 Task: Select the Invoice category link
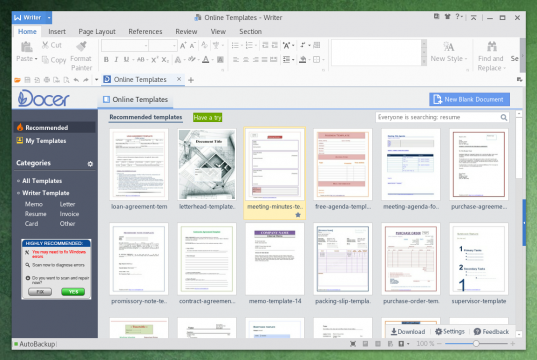[x=69, y=214]
